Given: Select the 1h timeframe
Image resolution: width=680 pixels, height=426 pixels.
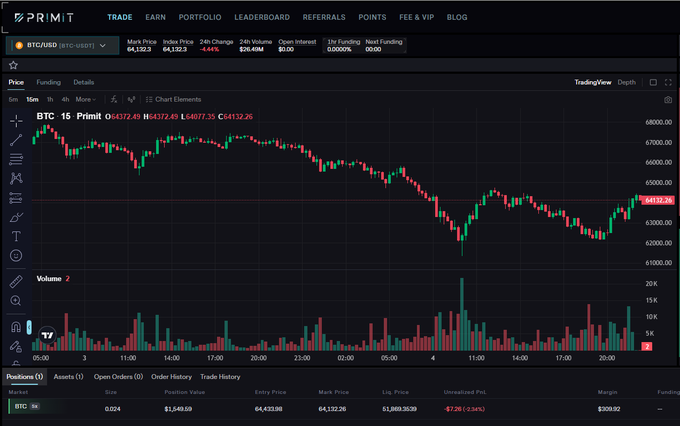Looking at the screenshot, I should pos(50,99).
